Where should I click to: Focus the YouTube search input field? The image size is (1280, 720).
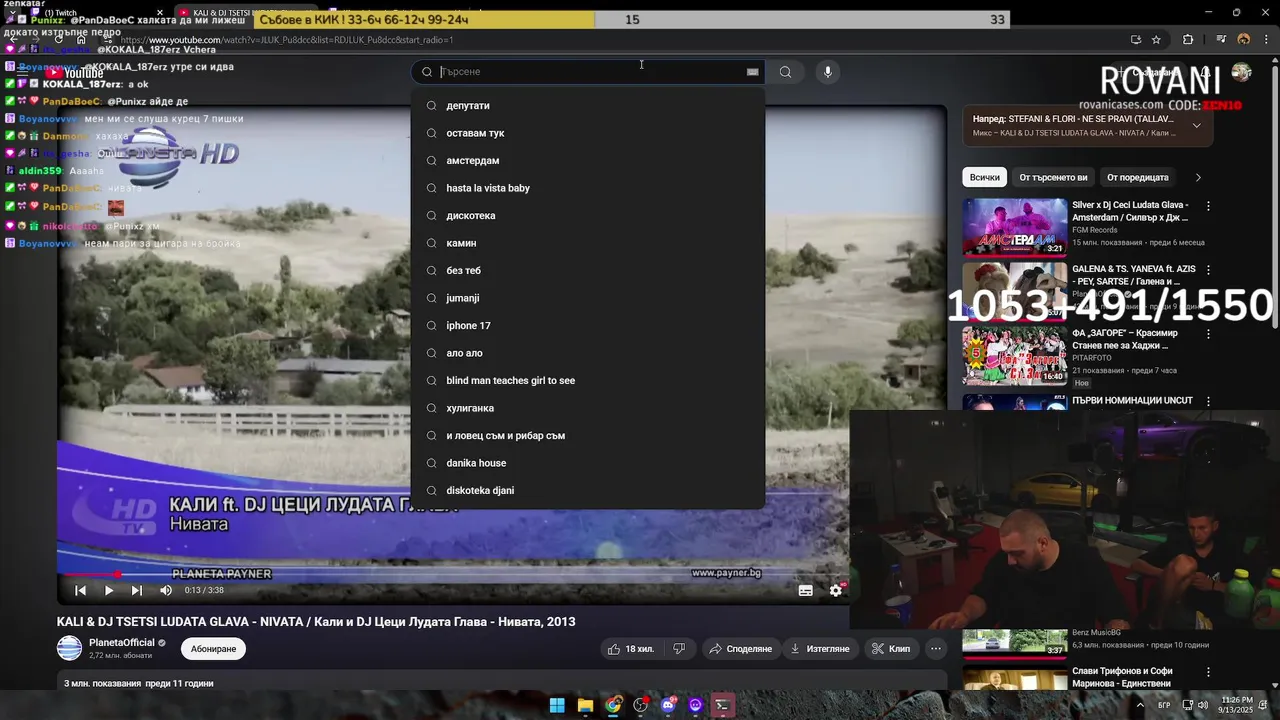click(590, 72)
